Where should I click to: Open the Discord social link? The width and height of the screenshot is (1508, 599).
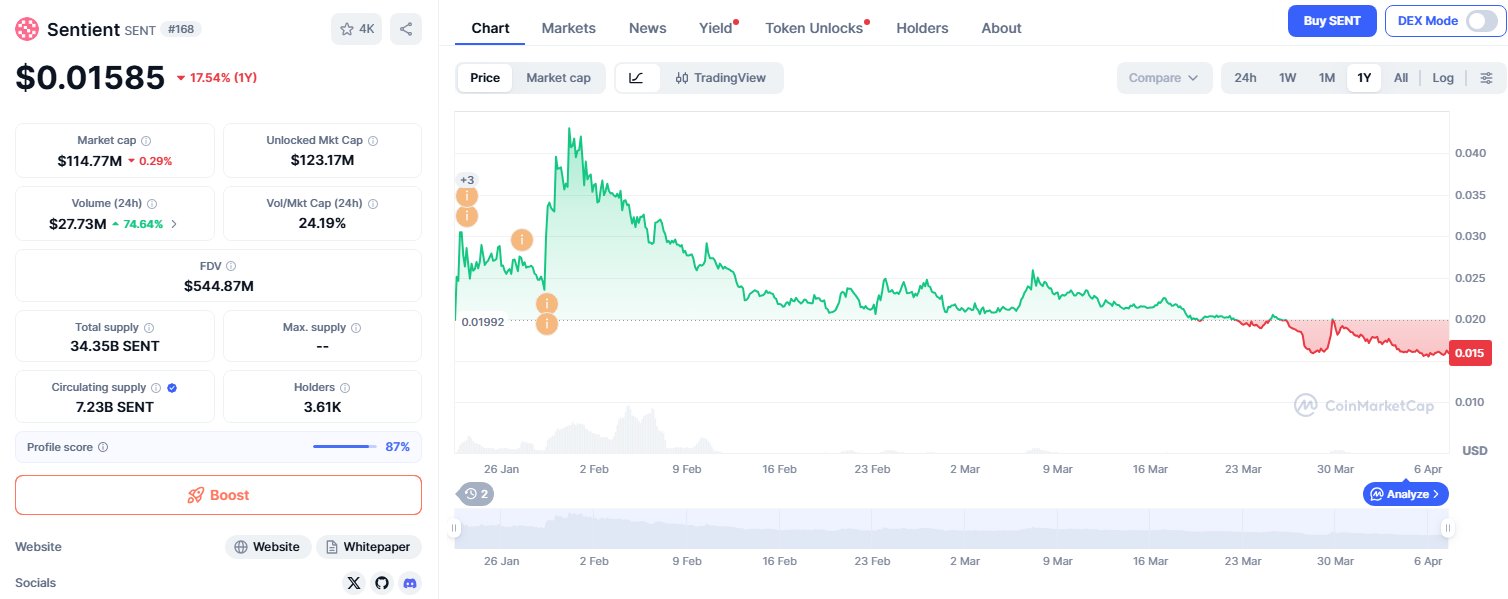(x=408, y=583)
